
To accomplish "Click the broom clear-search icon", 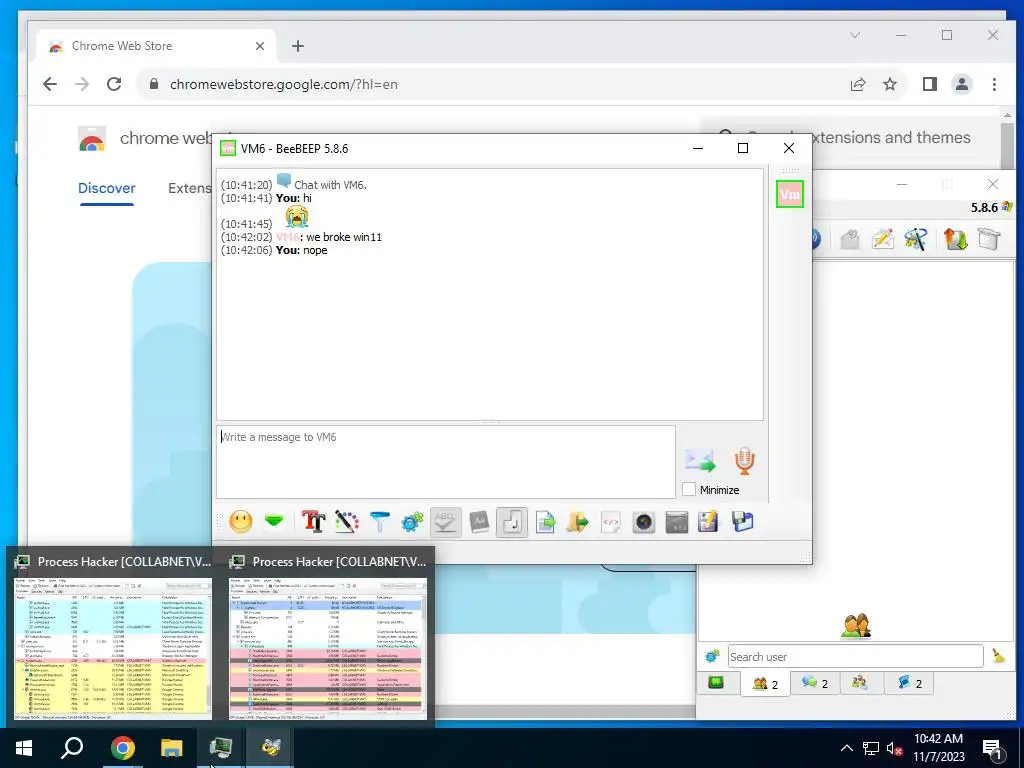I will [x=999, y=656].
